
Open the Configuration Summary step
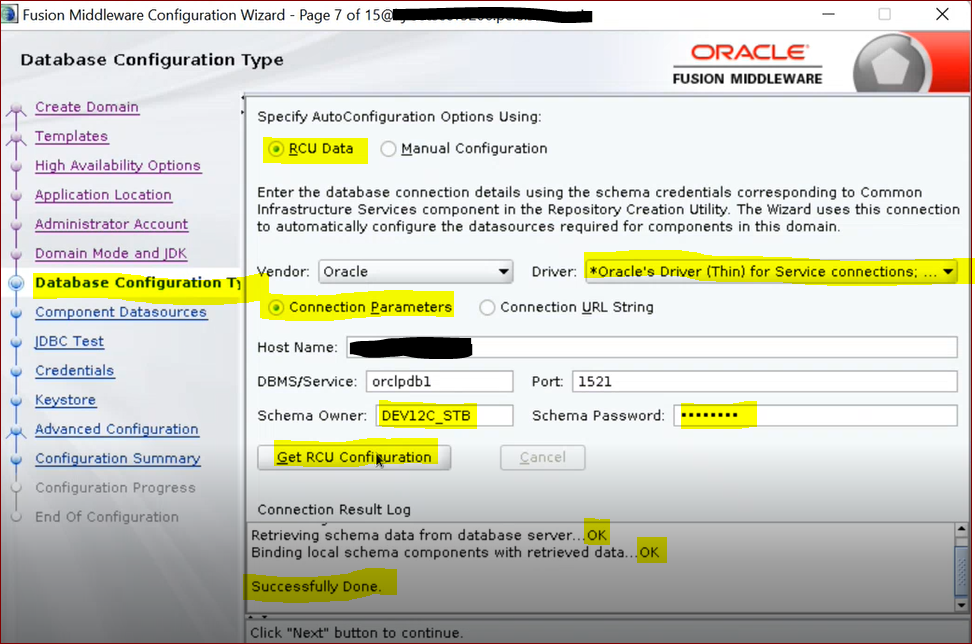point(118,458)
